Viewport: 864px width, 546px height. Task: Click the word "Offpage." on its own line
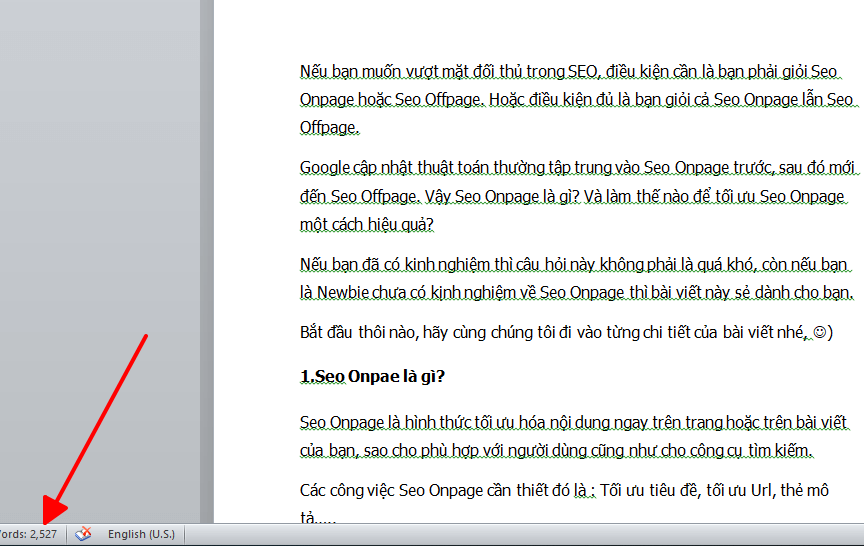[330, 128]
